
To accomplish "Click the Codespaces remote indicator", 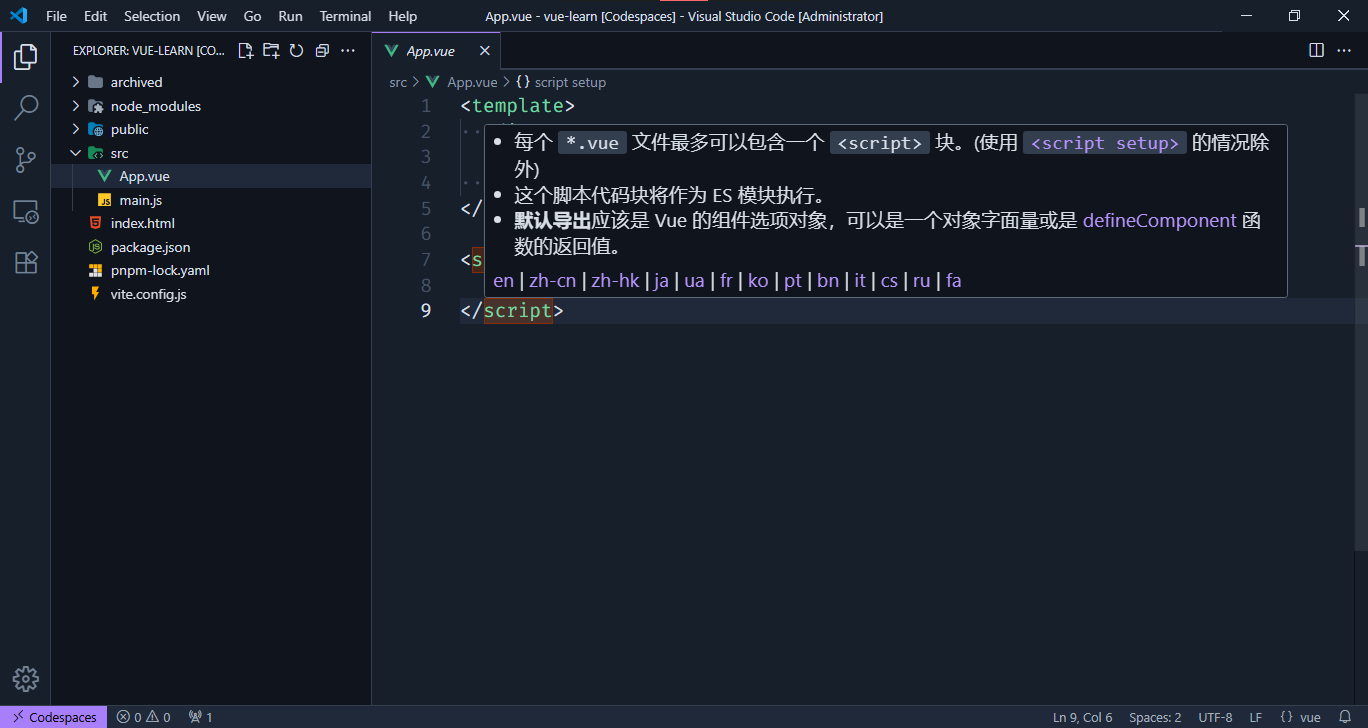I will (x=55, y=717).
